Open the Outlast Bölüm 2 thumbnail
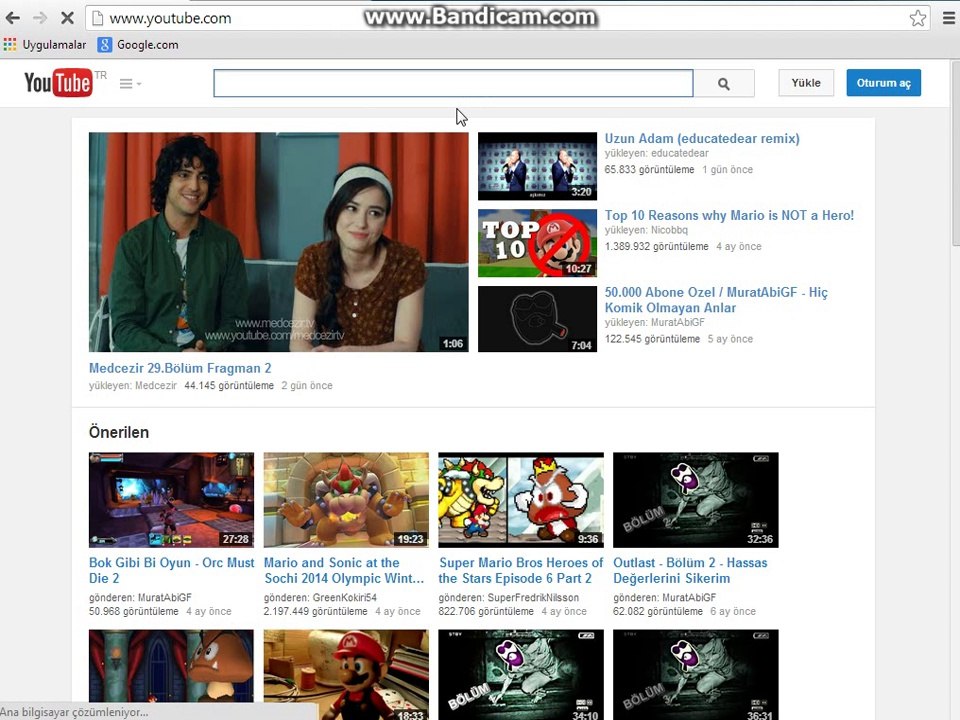 click(x=696, y=500)
